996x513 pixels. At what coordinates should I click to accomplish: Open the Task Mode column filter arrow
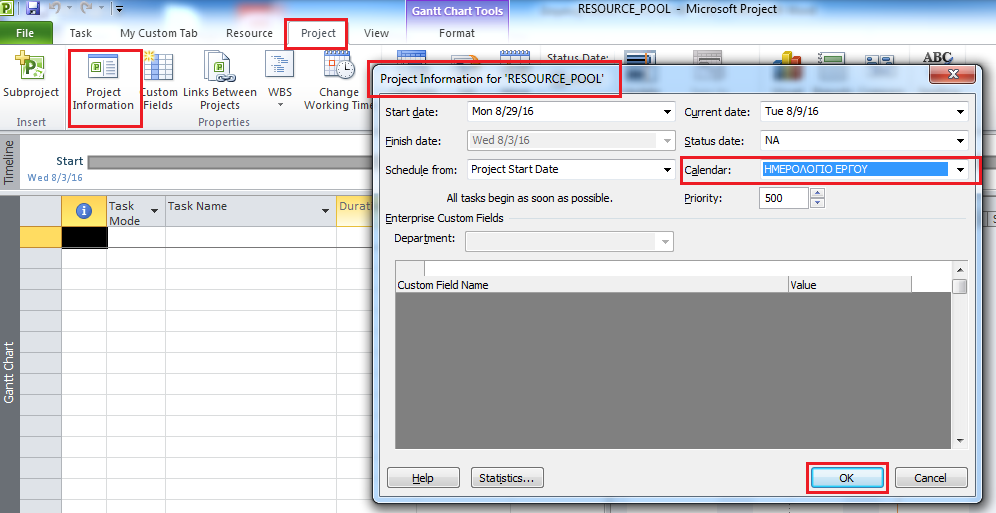pos(154,211)
